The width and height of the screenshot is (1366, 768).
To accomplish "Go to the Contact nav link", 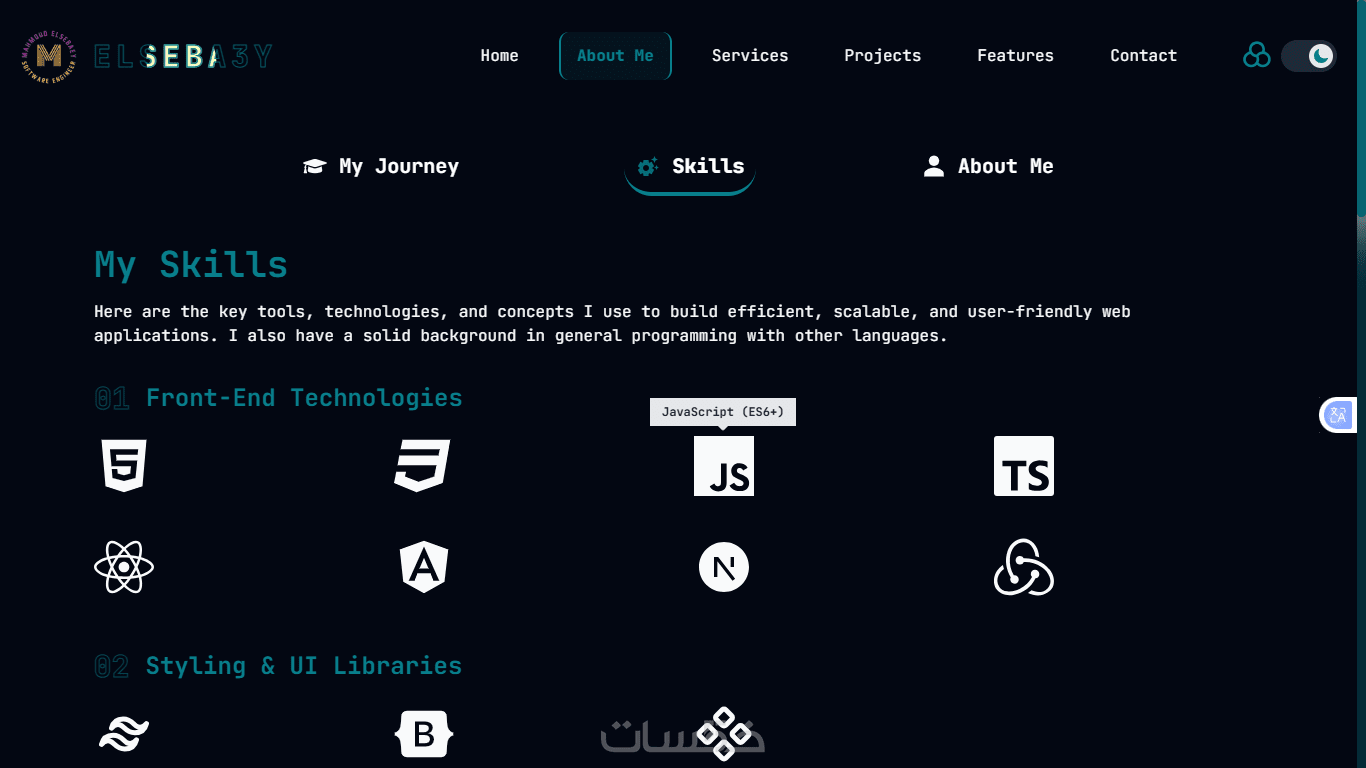I will [1143, 56].
